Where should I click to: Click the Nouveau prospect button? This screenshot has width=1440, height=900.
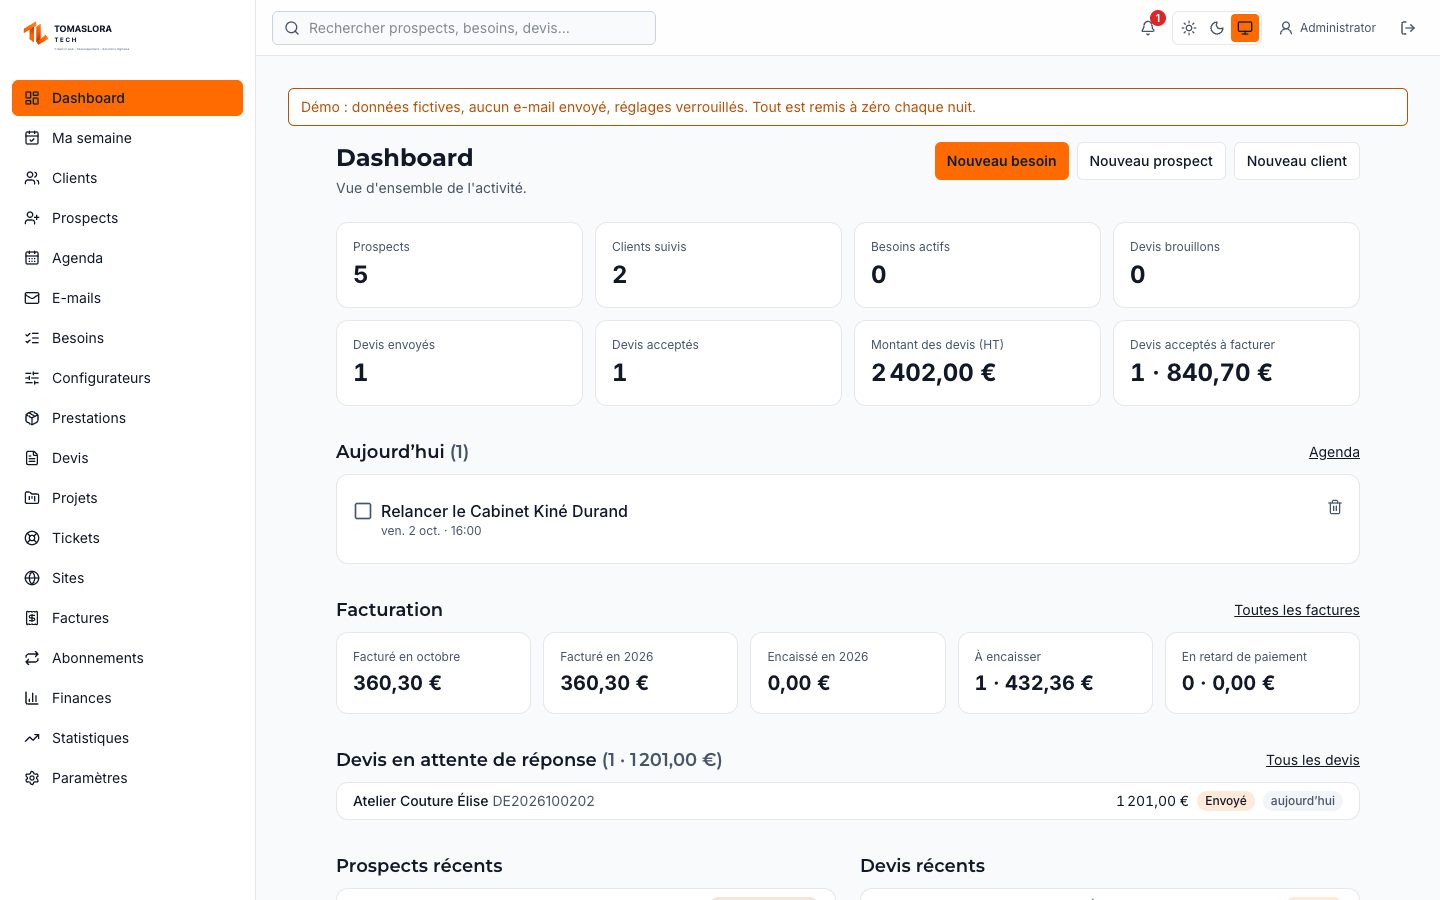coord(1151,161)
